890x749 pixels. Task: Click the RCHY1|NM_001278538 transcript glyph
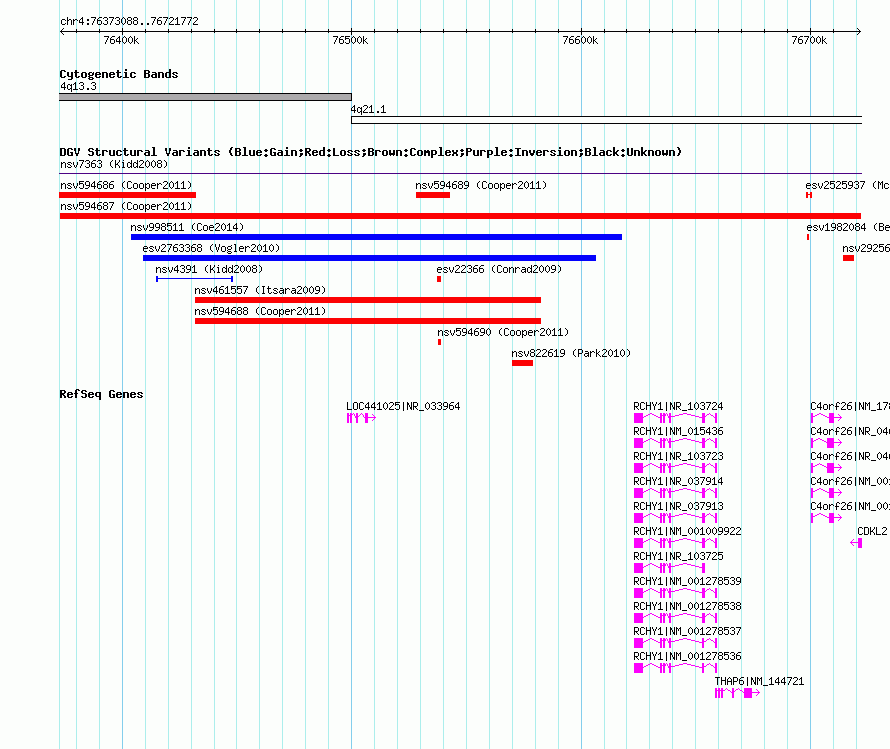pos(675,618)
